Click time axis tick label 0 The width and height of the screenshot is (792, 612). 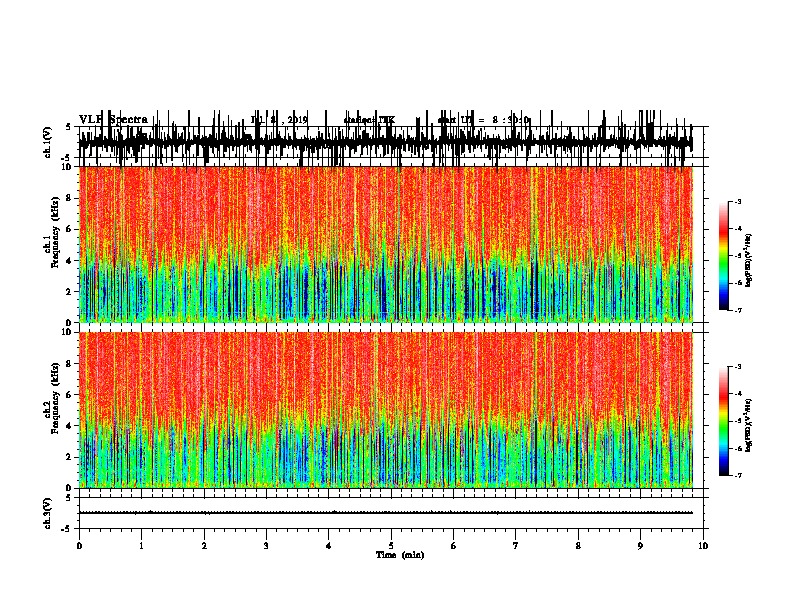[x=79, y=546]
